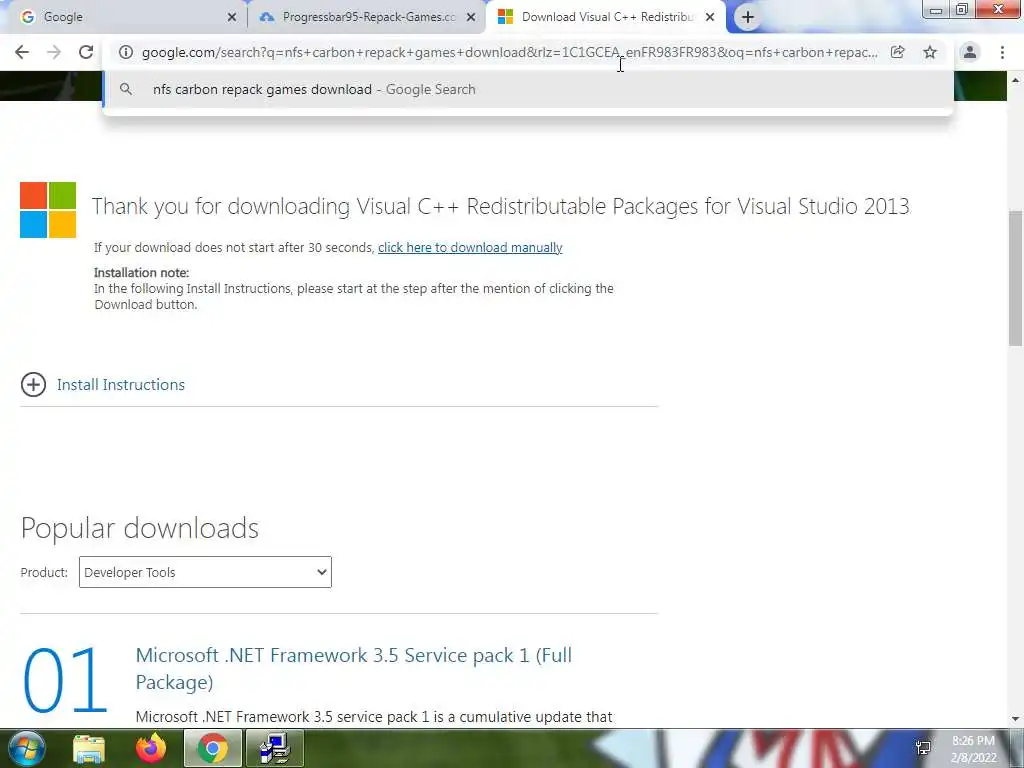
Task: View site information icon in address bar
Action: click(x=126, y=52)
